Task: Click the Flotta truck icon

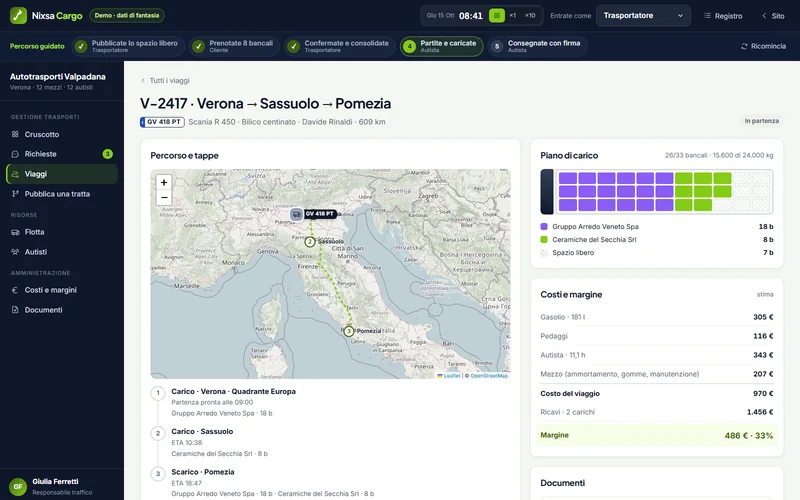Action: pyautogui.click(x=15, y=232)
